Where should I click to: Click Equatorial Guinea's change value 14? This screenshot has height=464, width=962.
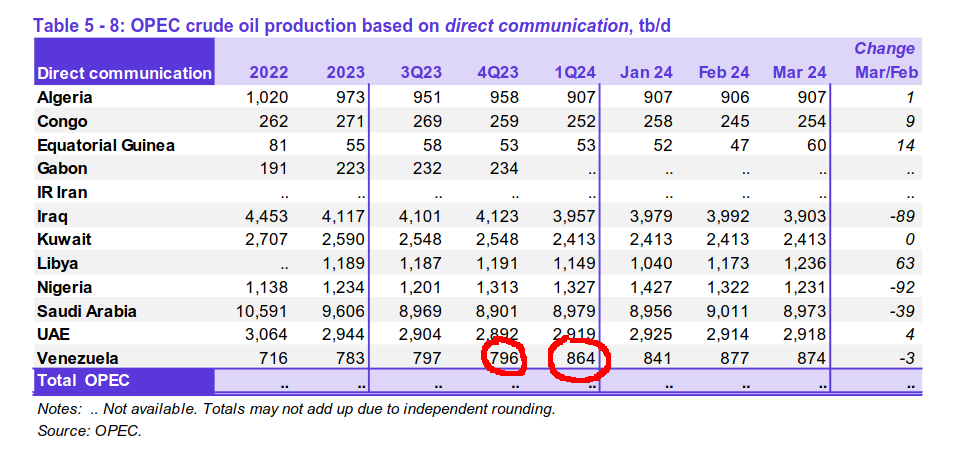[x=906, y=145]
